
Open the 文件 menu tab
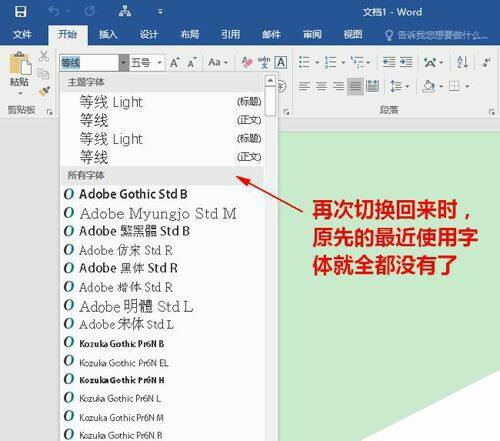coord(22,34)
